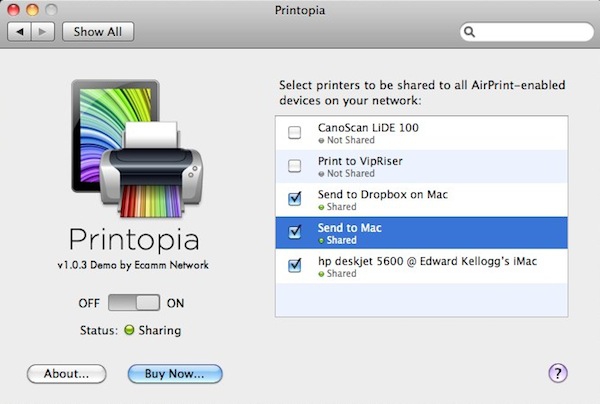
Task: Click the Show All button
Action: click(x=98, y=31)
